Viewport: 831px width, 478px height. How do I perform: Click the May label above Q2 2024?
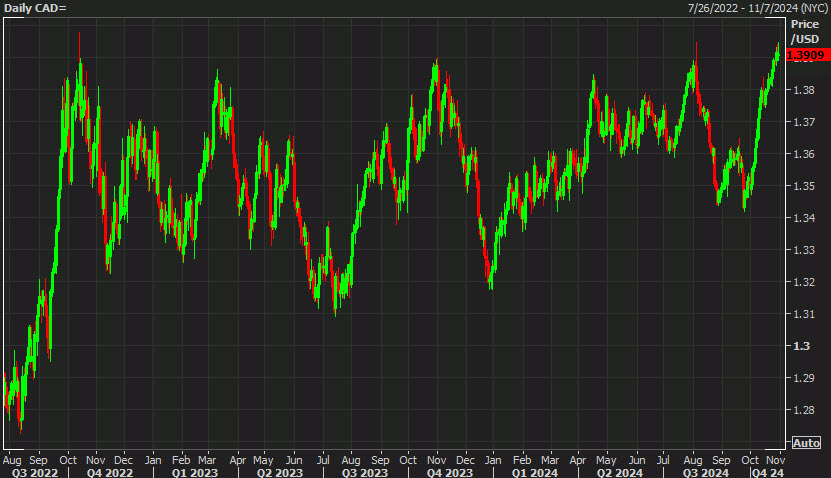point(606,459)
